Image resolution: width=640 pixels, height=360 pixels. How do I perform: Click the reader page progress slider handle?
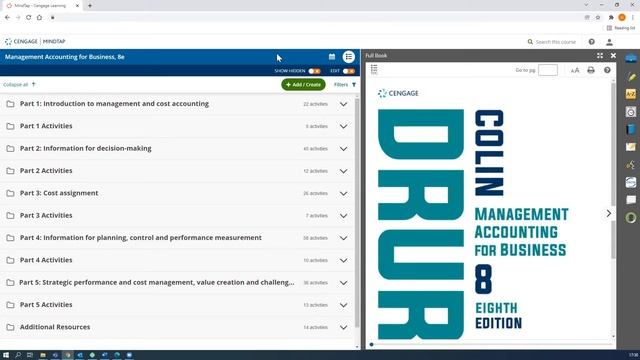click(371, 344)
